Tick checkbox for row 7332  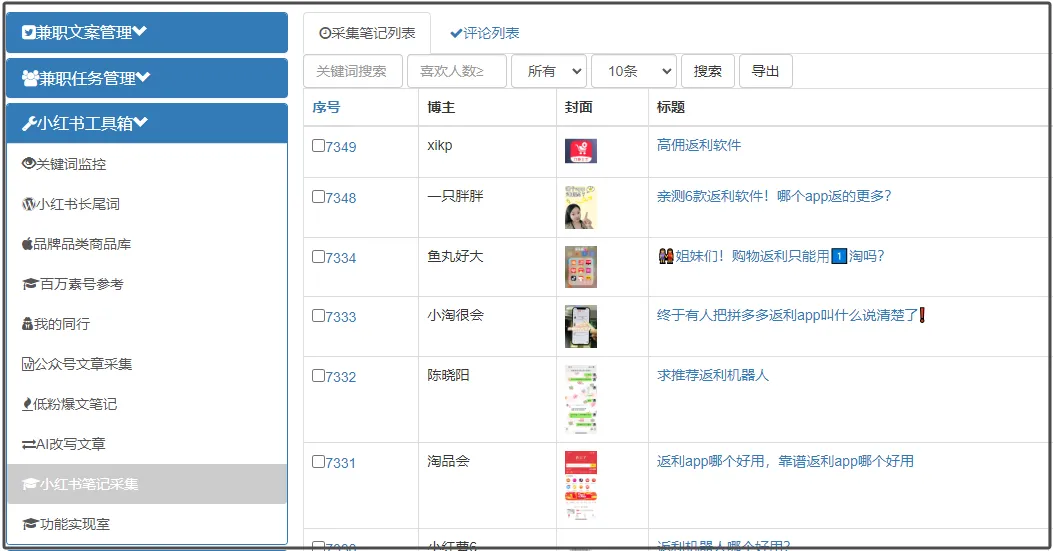(318, 375)
